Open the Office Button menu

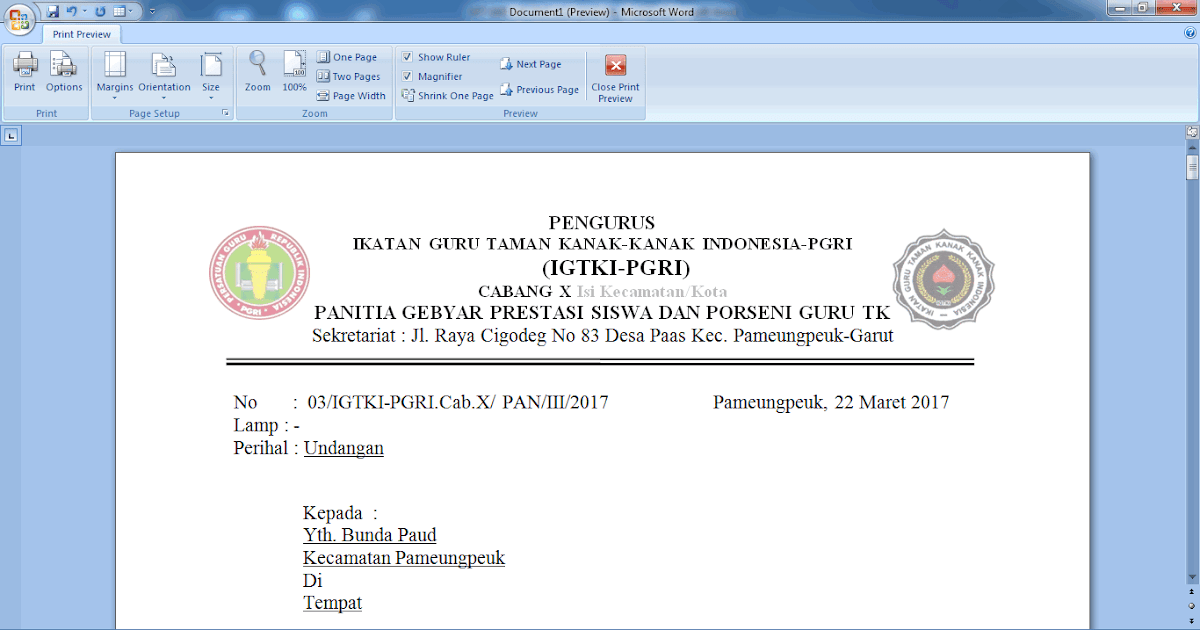(x=19, y=19)
